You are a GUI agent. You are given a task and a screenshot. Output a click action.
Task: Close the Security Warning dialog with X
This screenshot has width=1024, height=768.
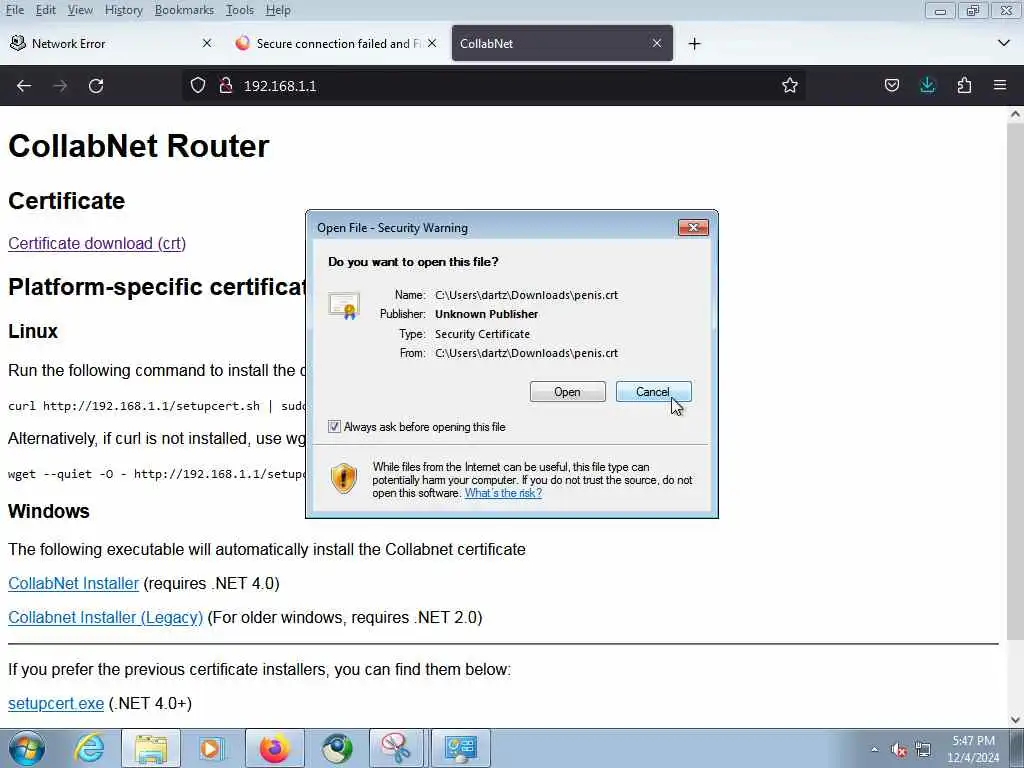click(693, 227)
